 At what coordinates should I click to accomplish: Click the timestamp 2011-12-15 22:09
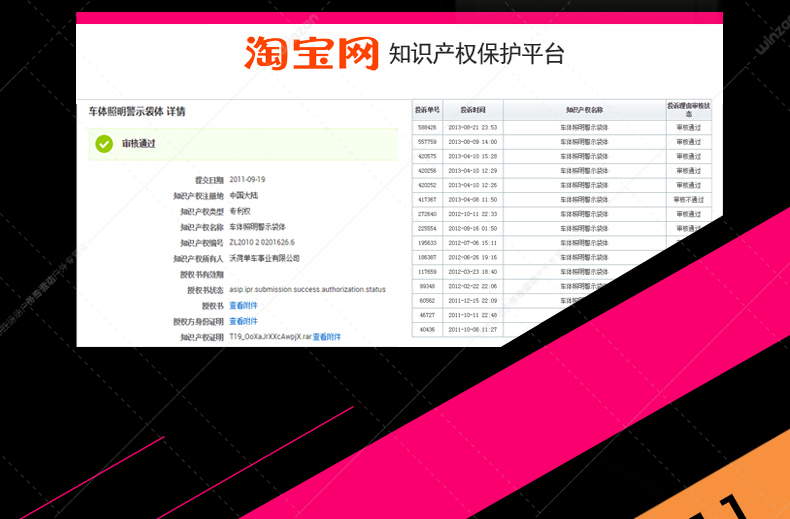point(473,301)
